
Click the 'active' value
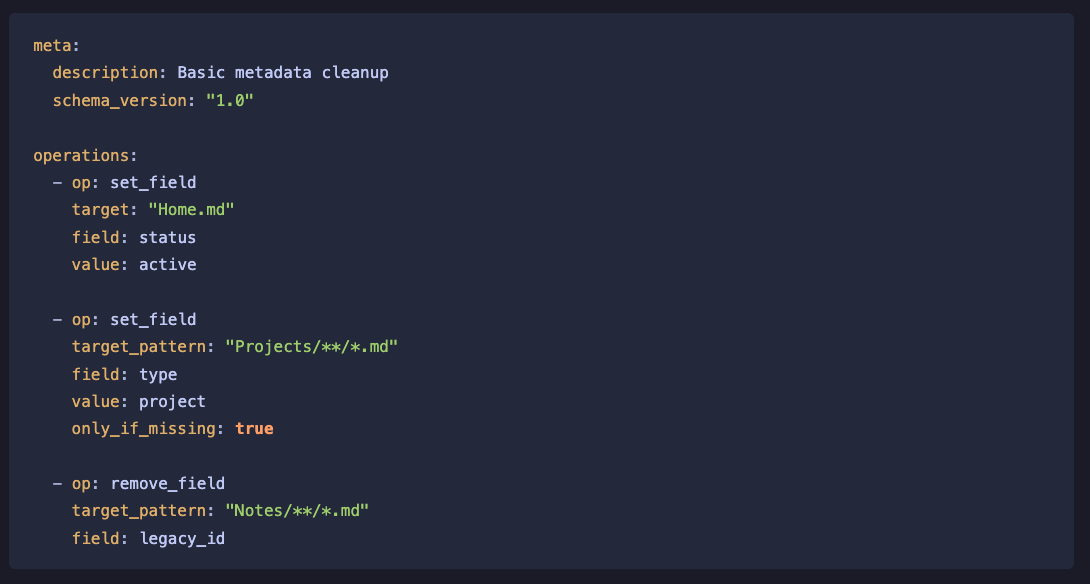tap(168, 265)
